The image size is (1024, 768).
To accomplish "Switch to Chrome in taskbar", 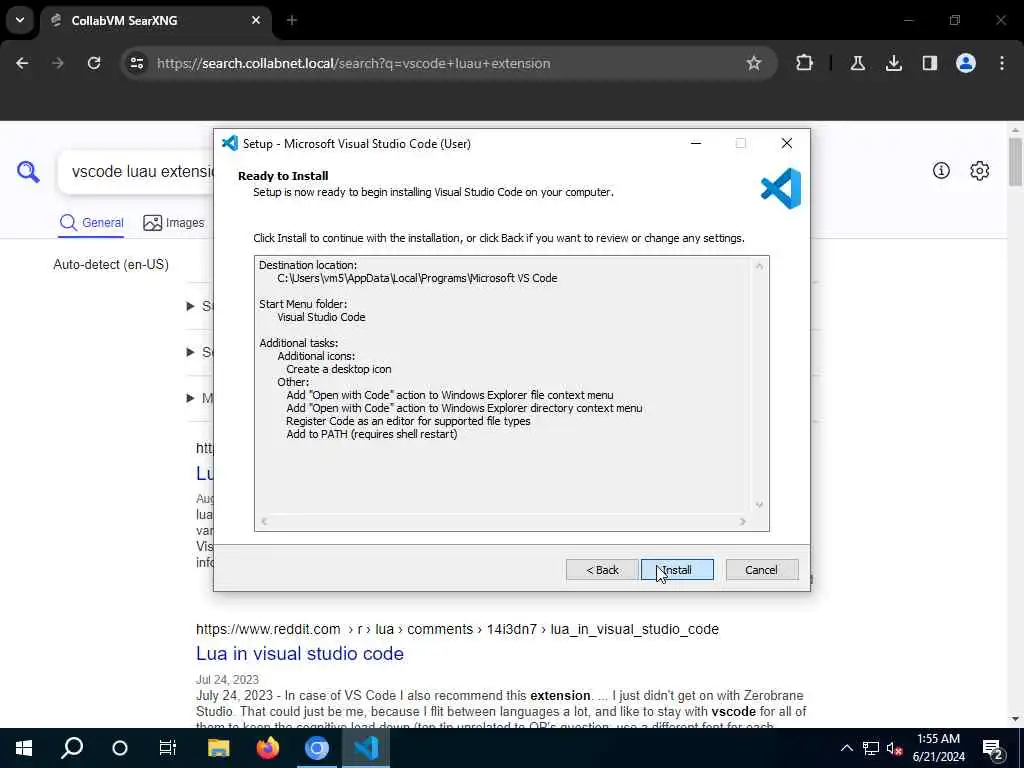I will point(317,748).
